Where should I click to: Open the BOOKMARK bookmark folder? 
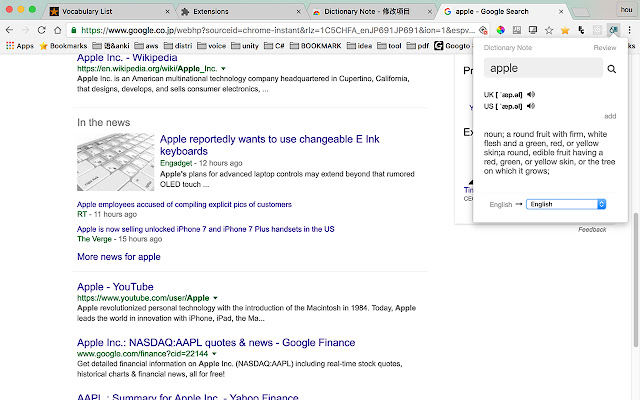[315, 46]
